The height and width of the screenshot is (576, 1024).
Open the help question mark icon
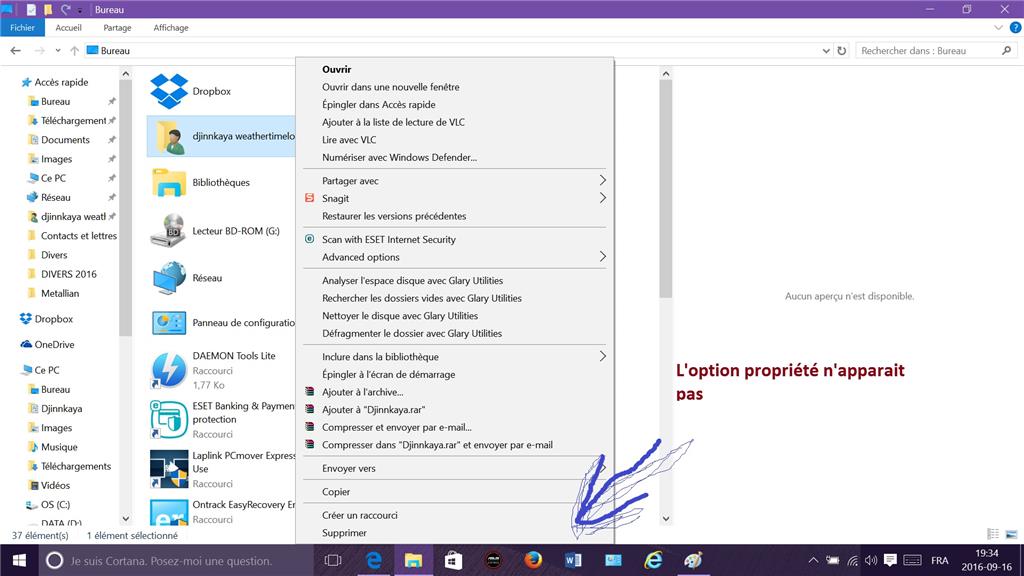(1016, 27)
